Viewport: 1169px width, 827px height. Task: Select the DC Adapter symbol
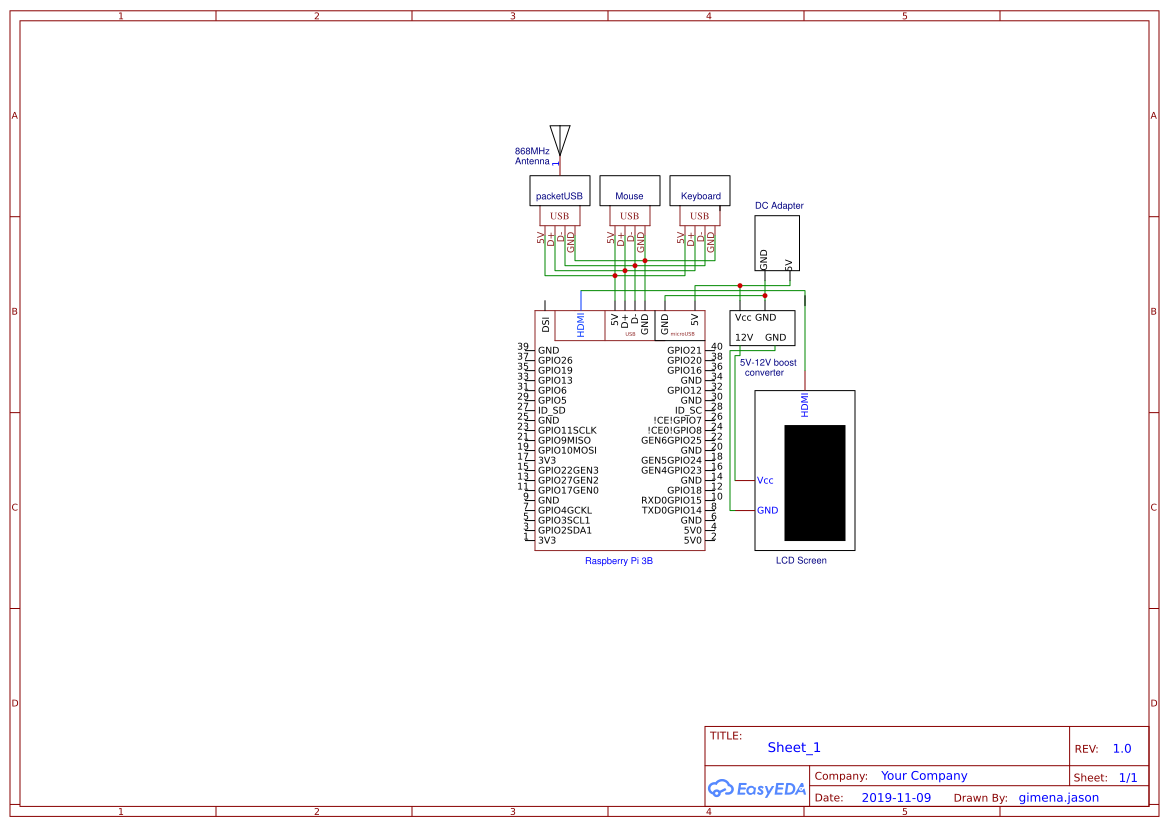tap(777, 240)
